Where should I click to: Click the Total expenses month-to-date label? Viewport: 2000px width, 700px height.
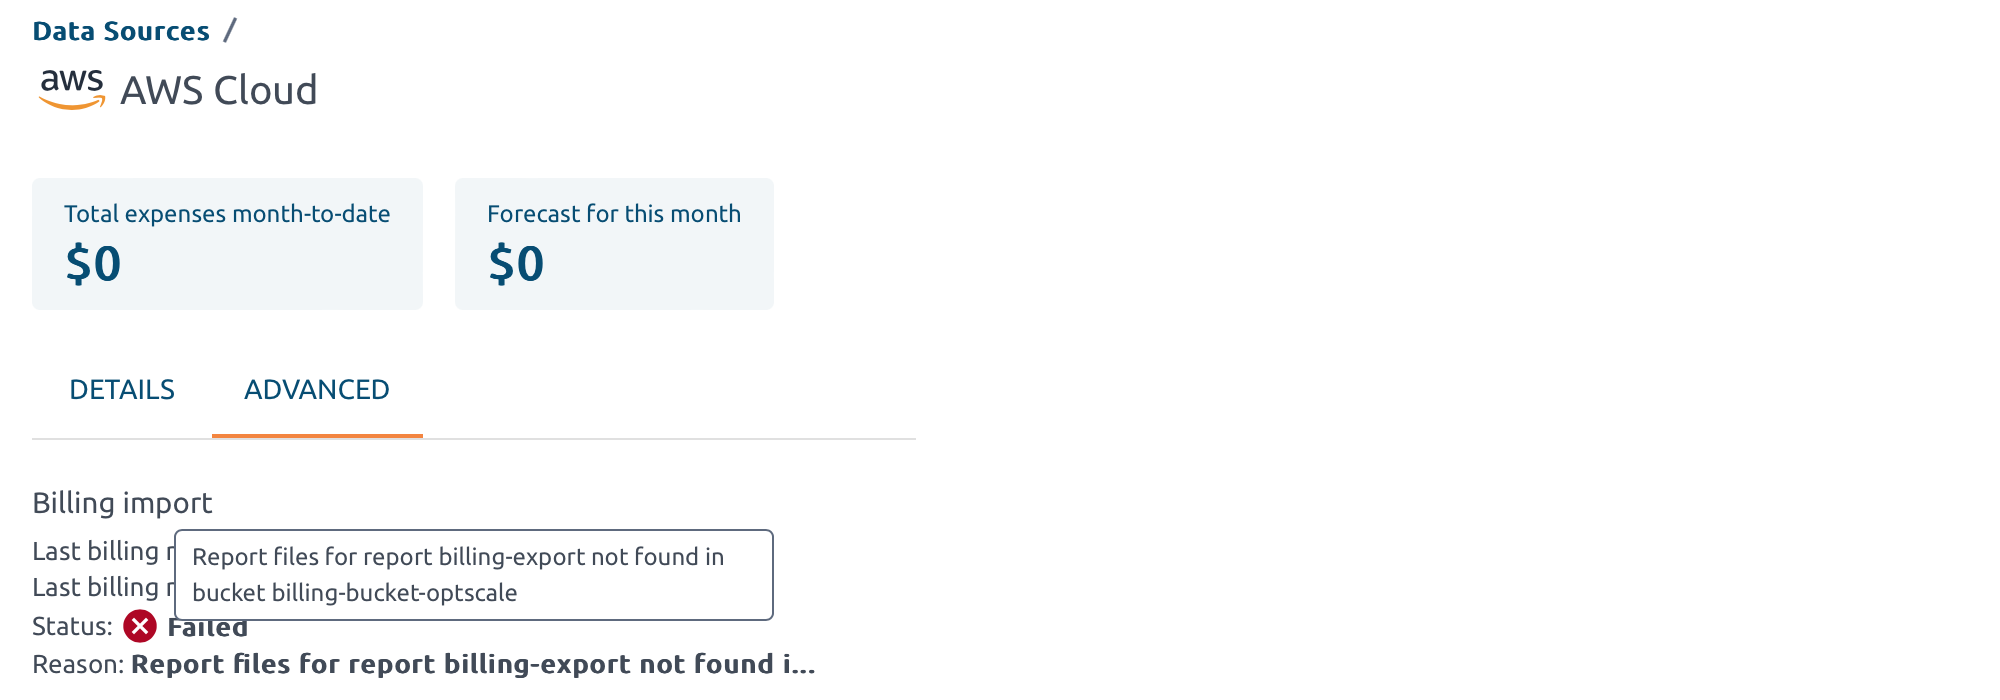(227, 214)
